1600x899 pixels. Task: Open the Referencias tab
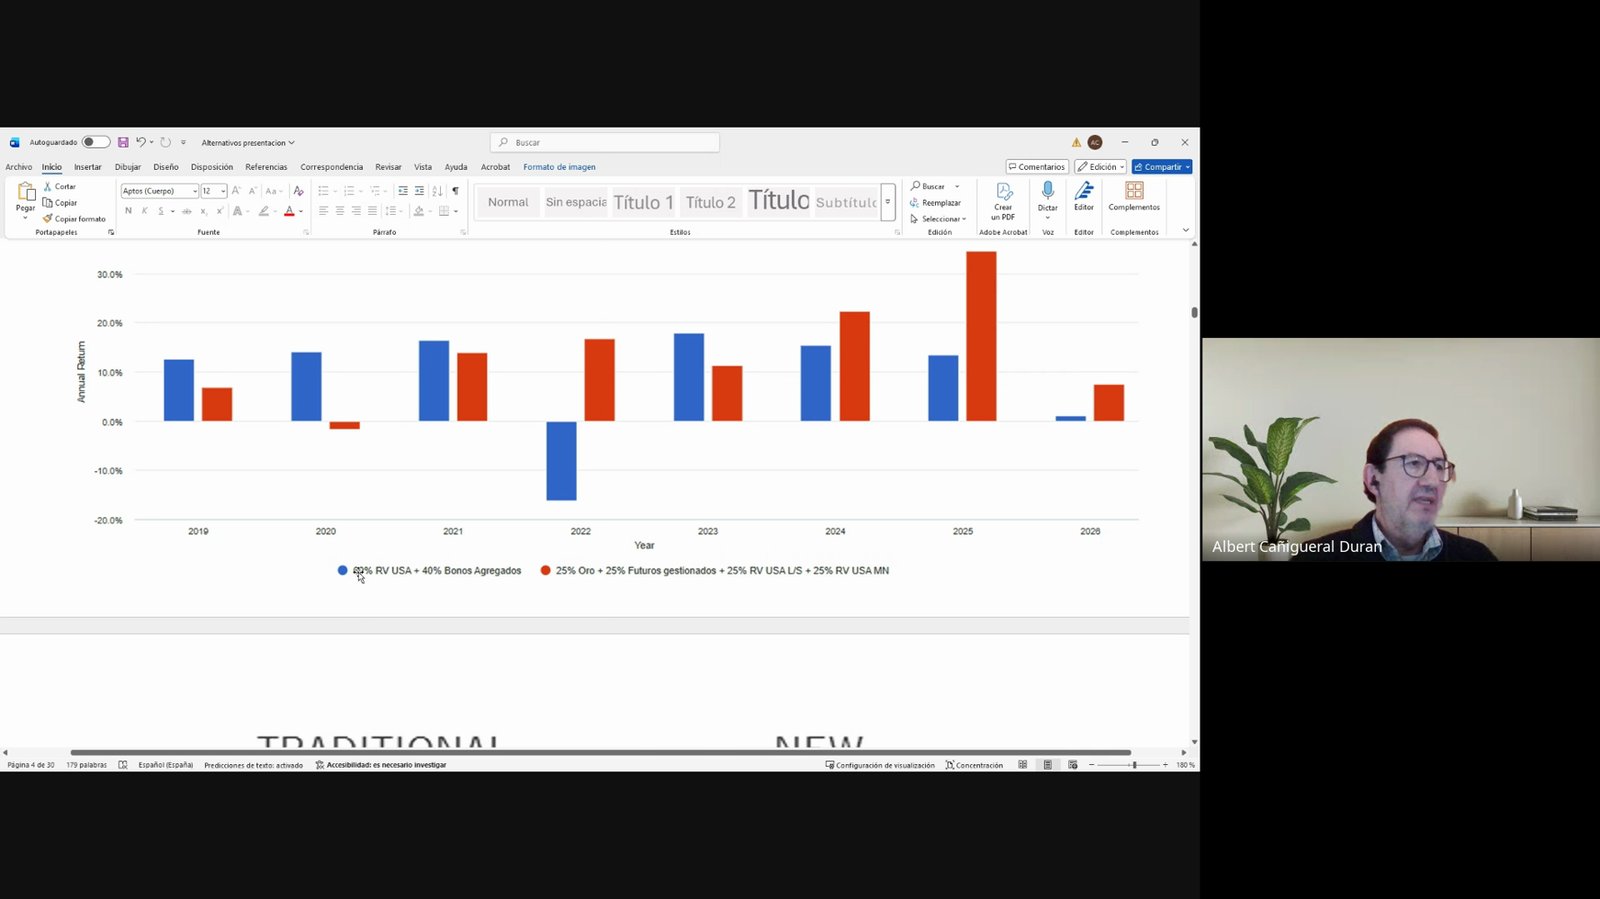tap(266, 167)
